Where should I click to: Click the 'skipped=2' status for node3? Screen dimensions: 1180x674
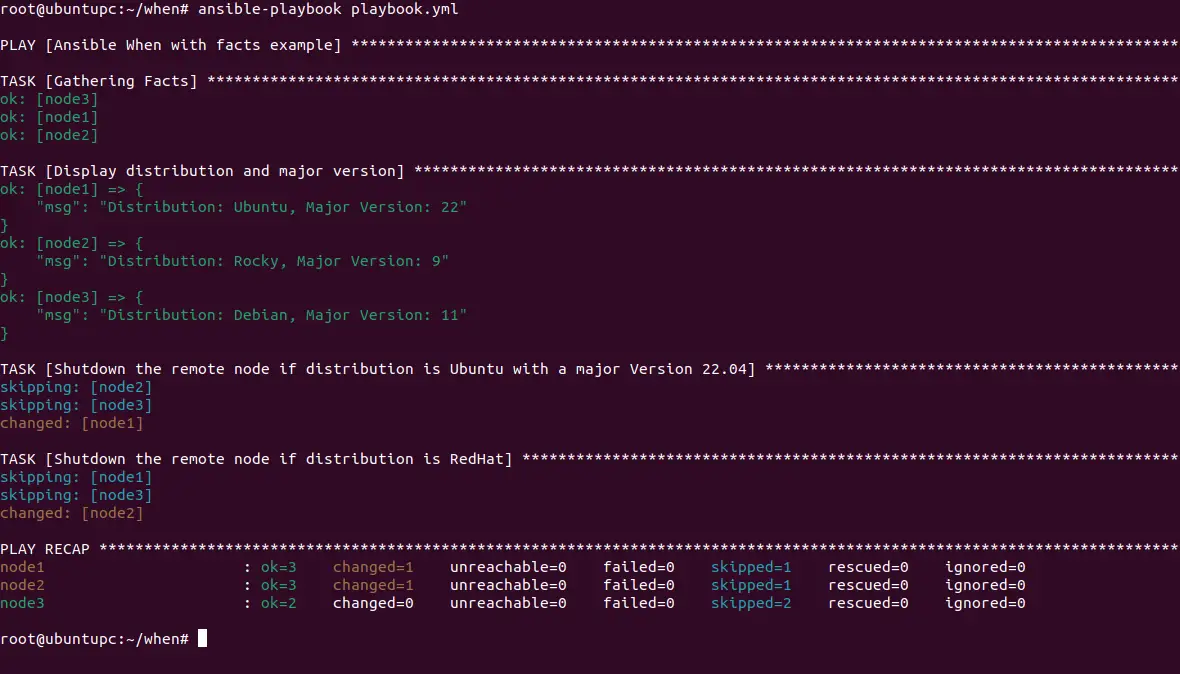point(751,602)
